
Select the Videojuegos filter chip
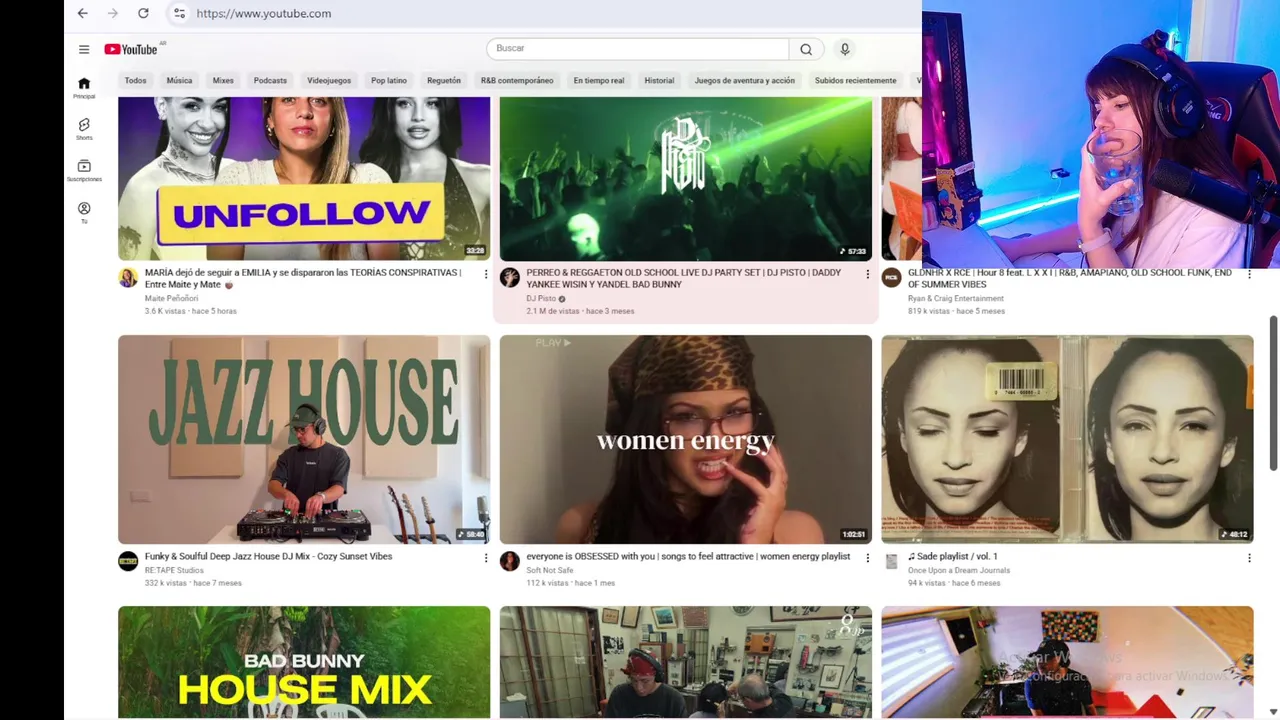pos(329,80)
